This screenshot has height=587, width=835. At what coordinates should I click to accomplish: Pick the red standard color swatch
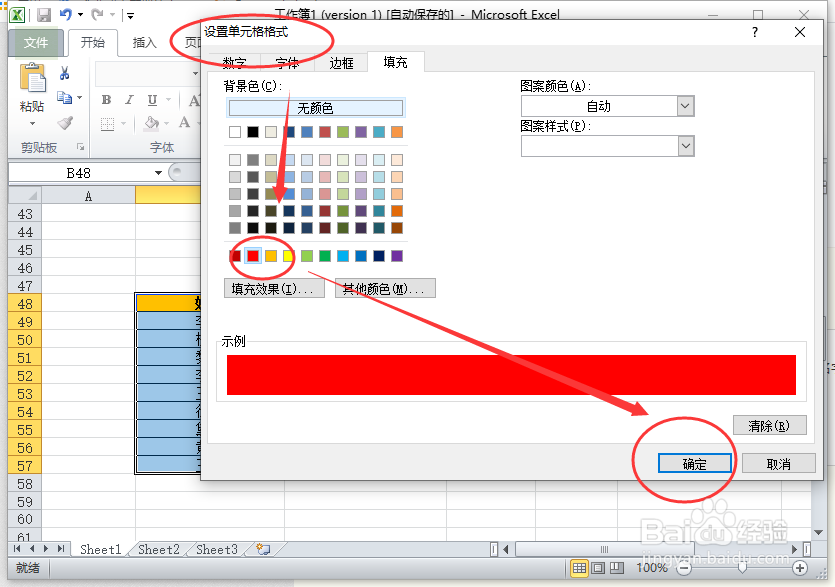pyautogui.click(x=253, y=256)
